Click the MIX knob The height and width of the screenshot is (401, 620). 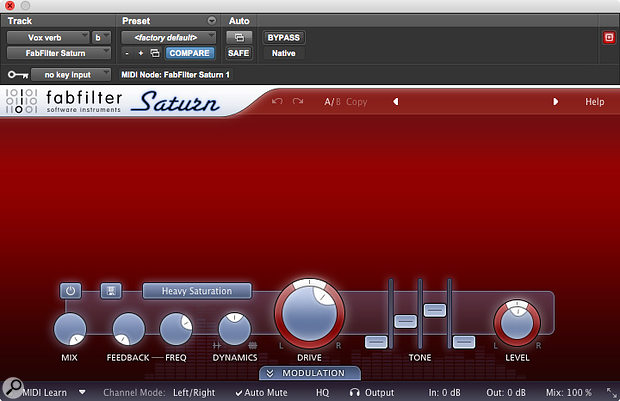click(x=70, y=329)
